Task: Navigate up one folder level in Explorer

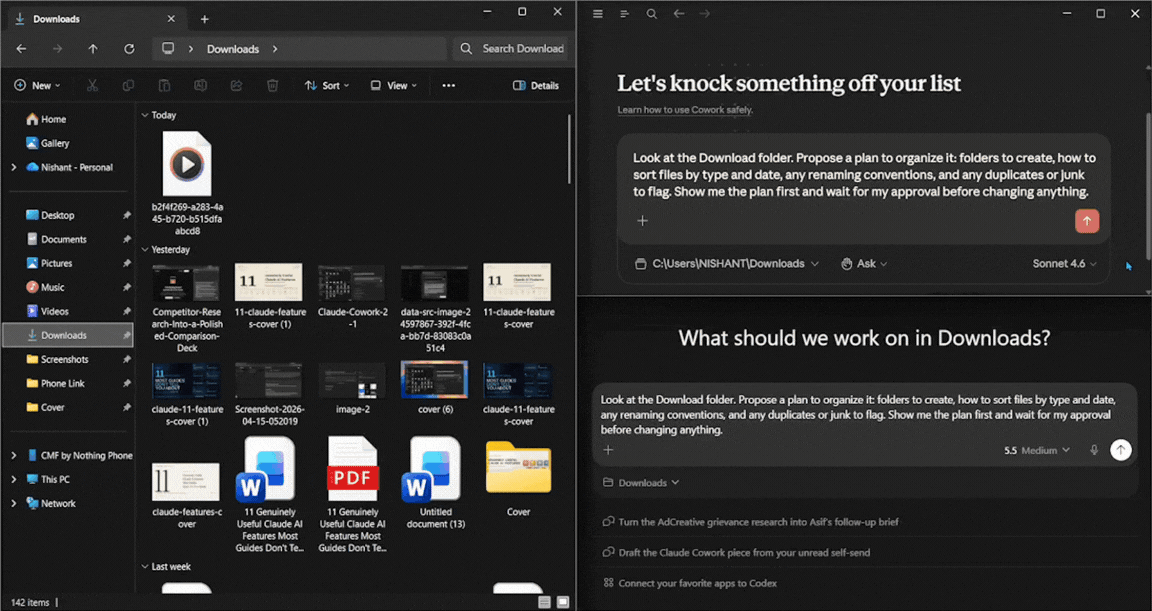Action: pos(93,48)
